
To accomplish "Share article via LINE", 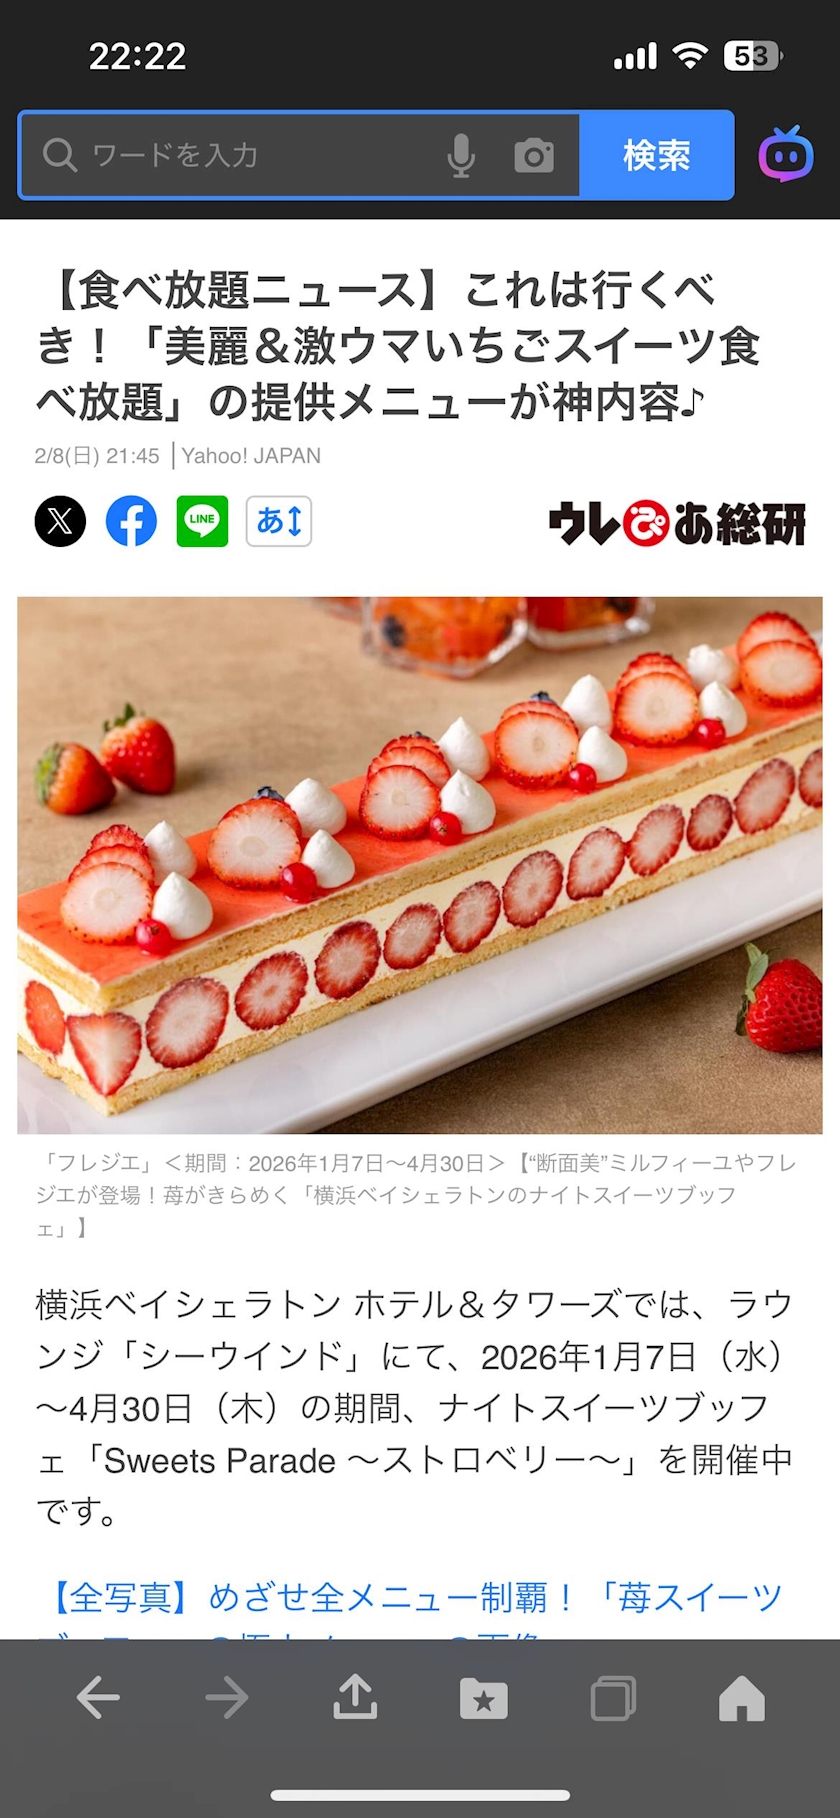I will click(203, 521).
